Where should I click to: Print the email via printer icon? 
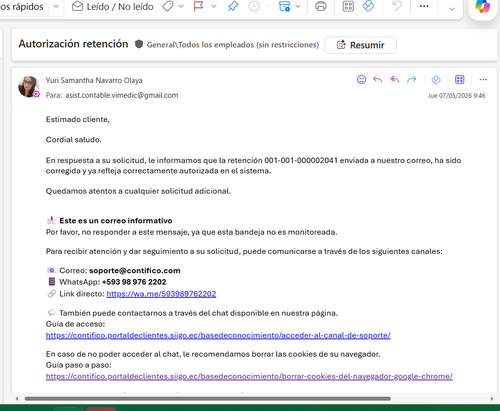tap(321, 6)
